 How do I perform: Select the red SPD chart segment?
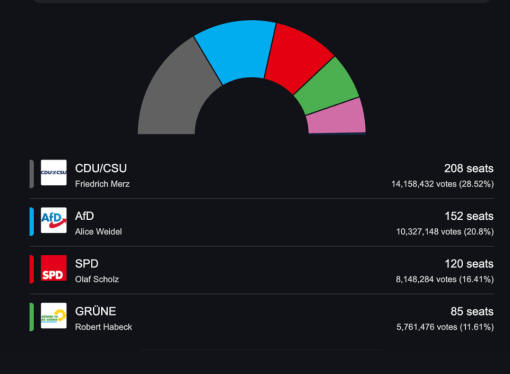pos(295,58)
